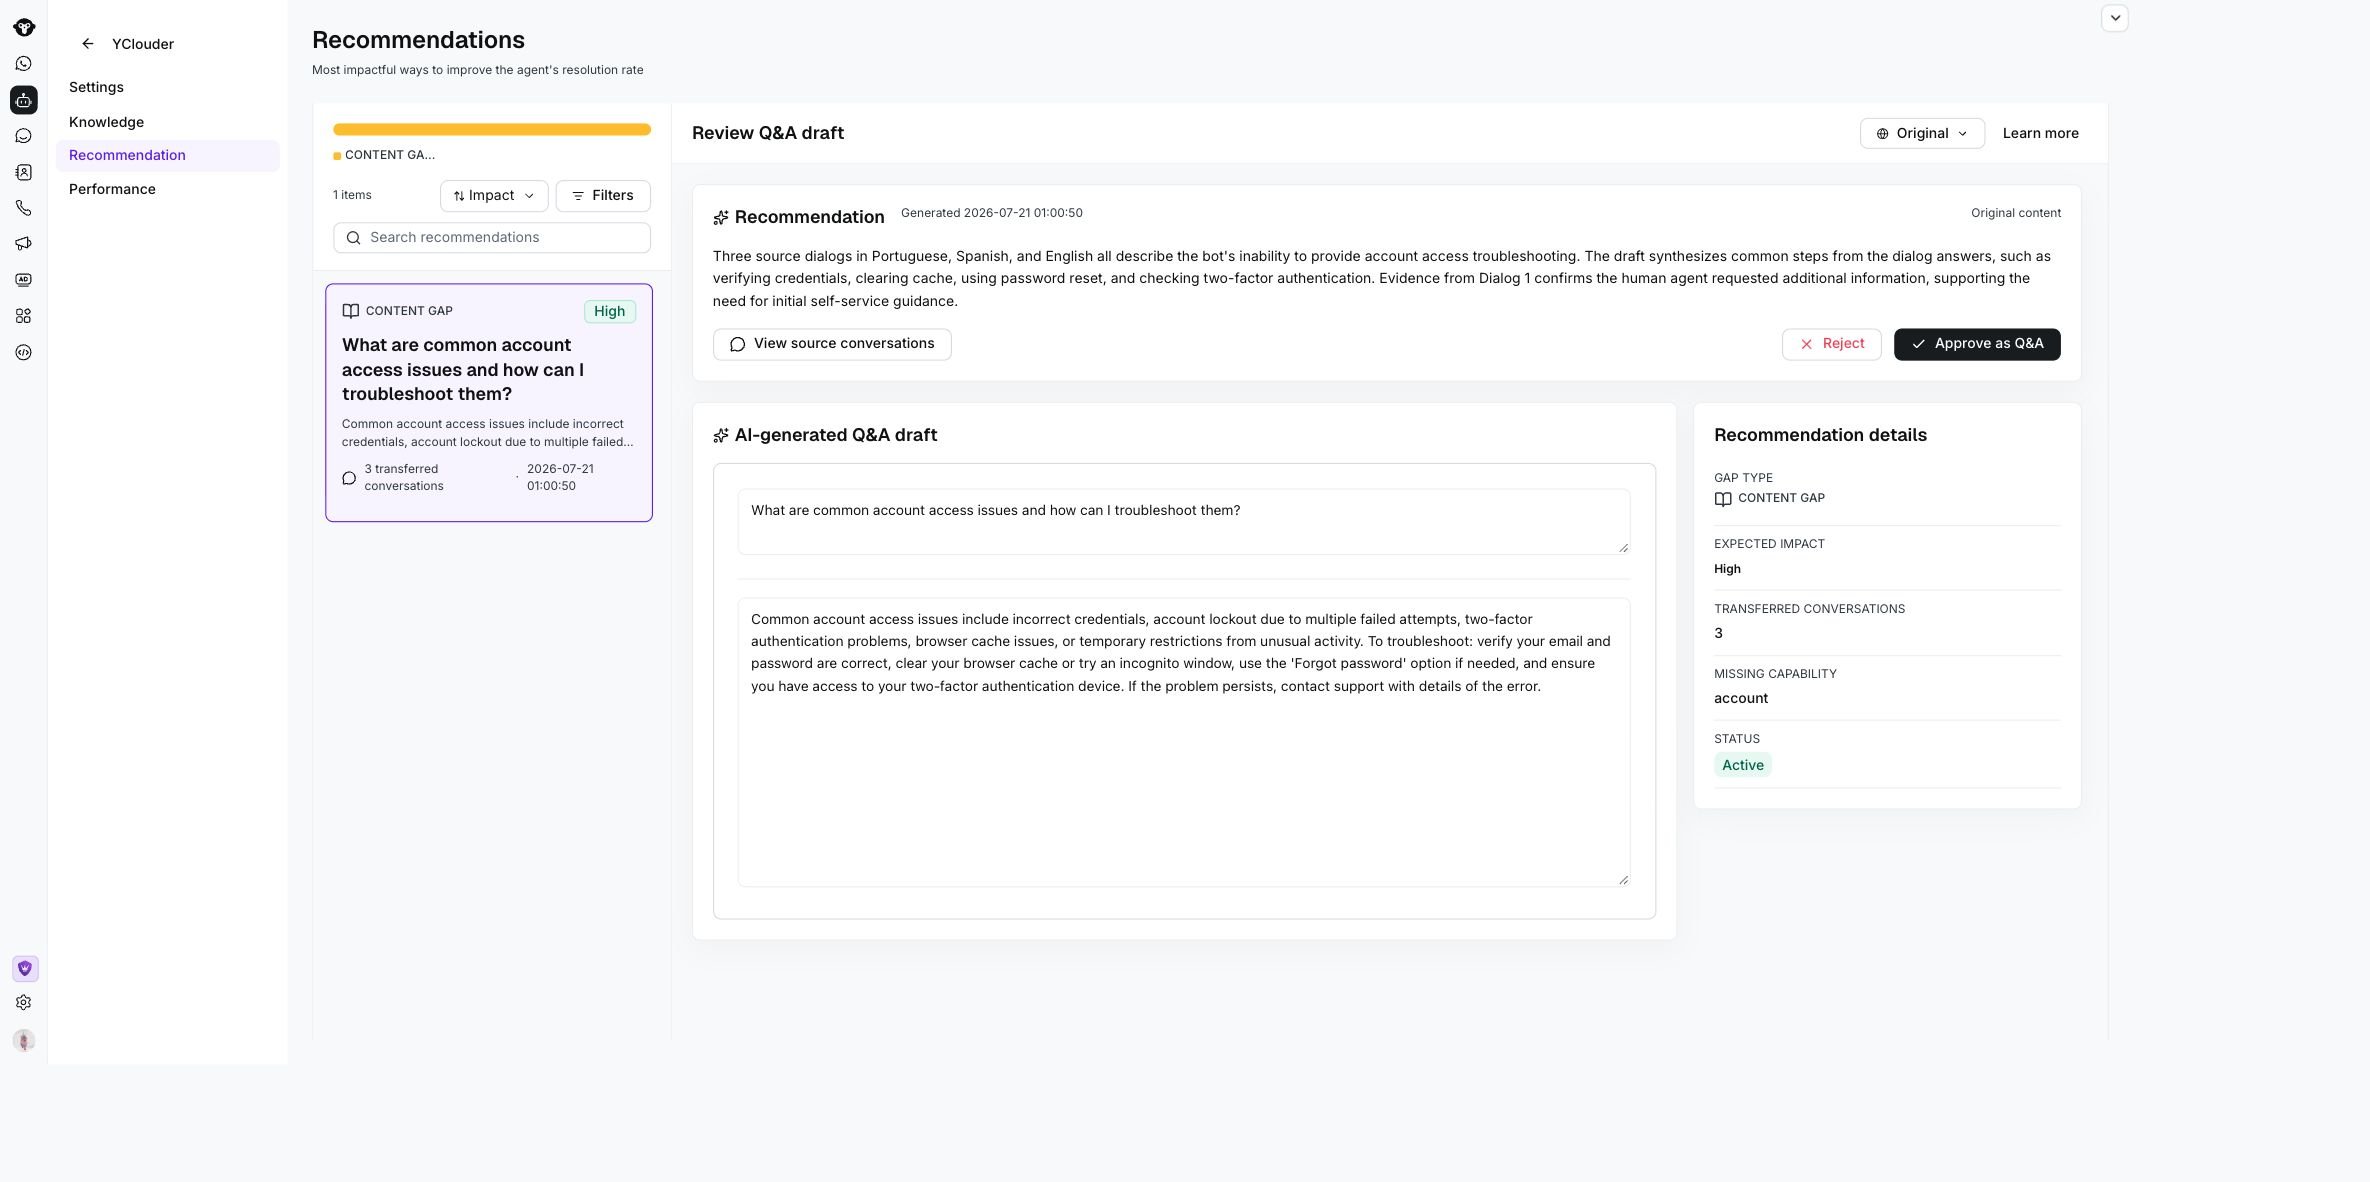The width and height of the screenshot is (2370, 1182).
Task: Open the AD advertising icon
Action: [x=23, y=280]
